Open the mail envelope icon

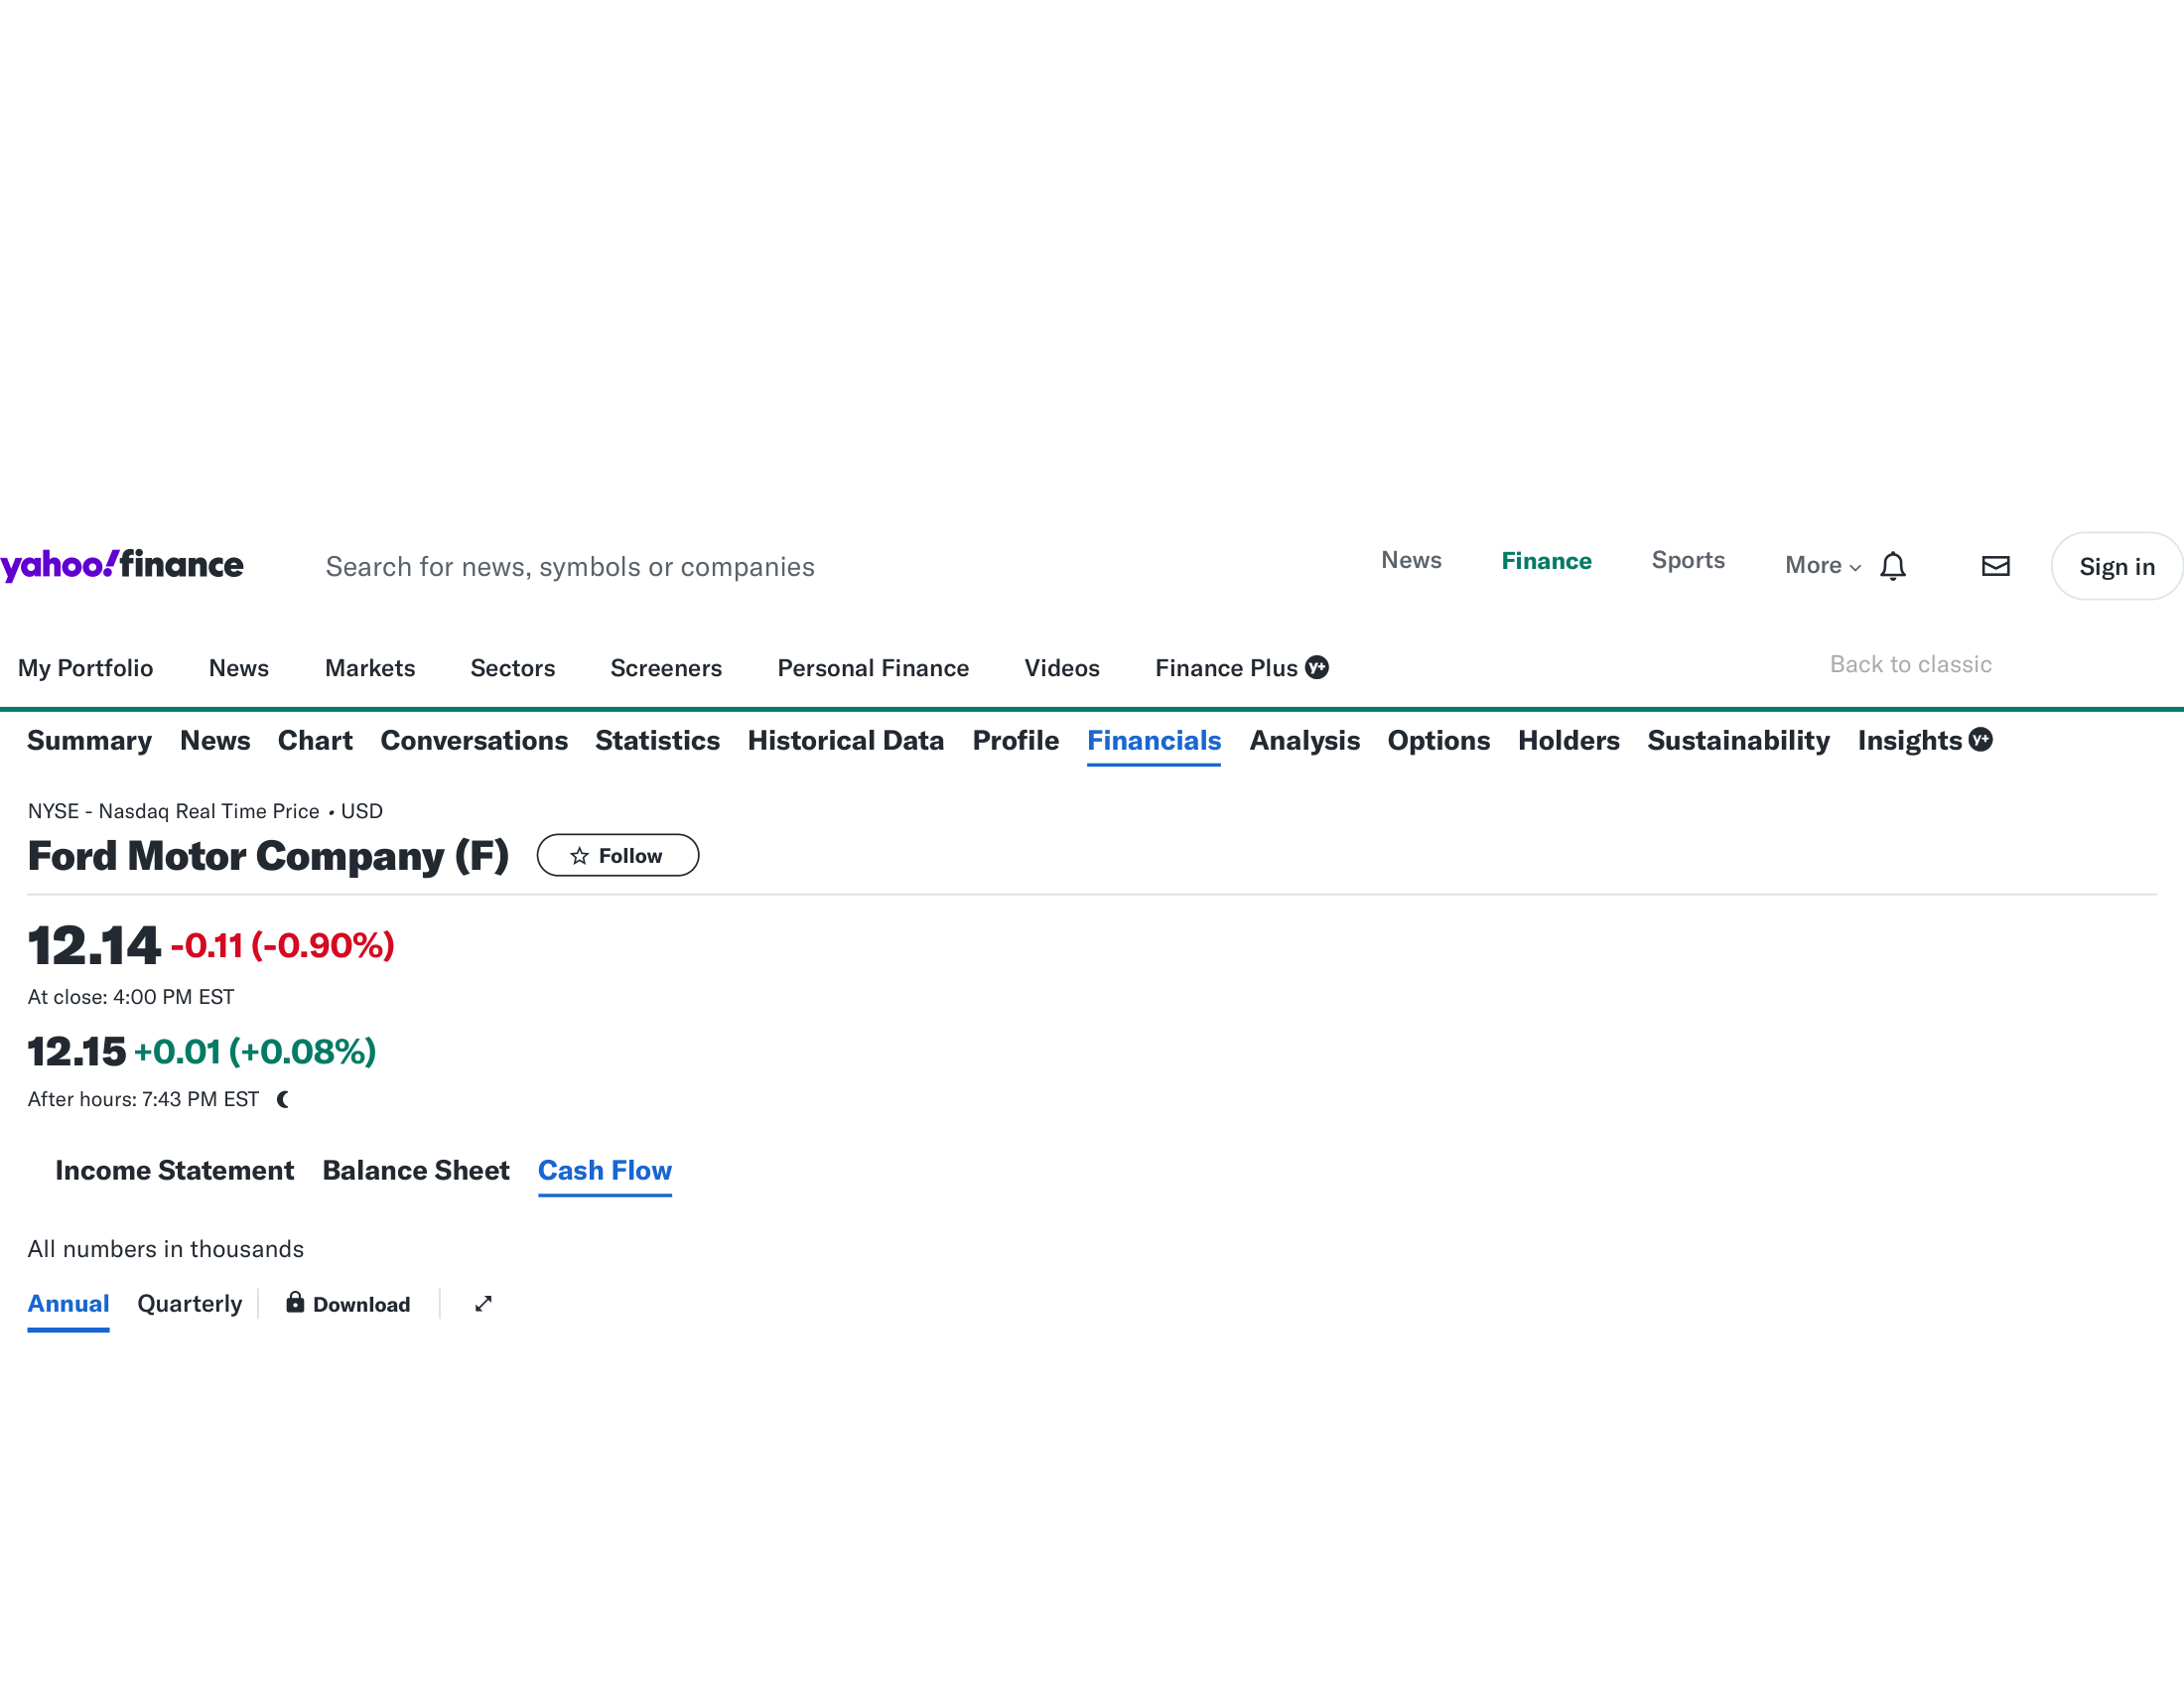pos(1995,566)
